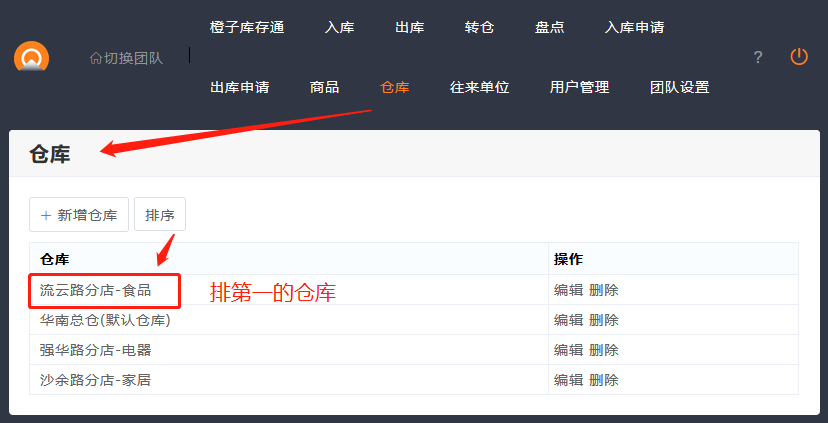Open 用户管理 from the navigation

580,87
